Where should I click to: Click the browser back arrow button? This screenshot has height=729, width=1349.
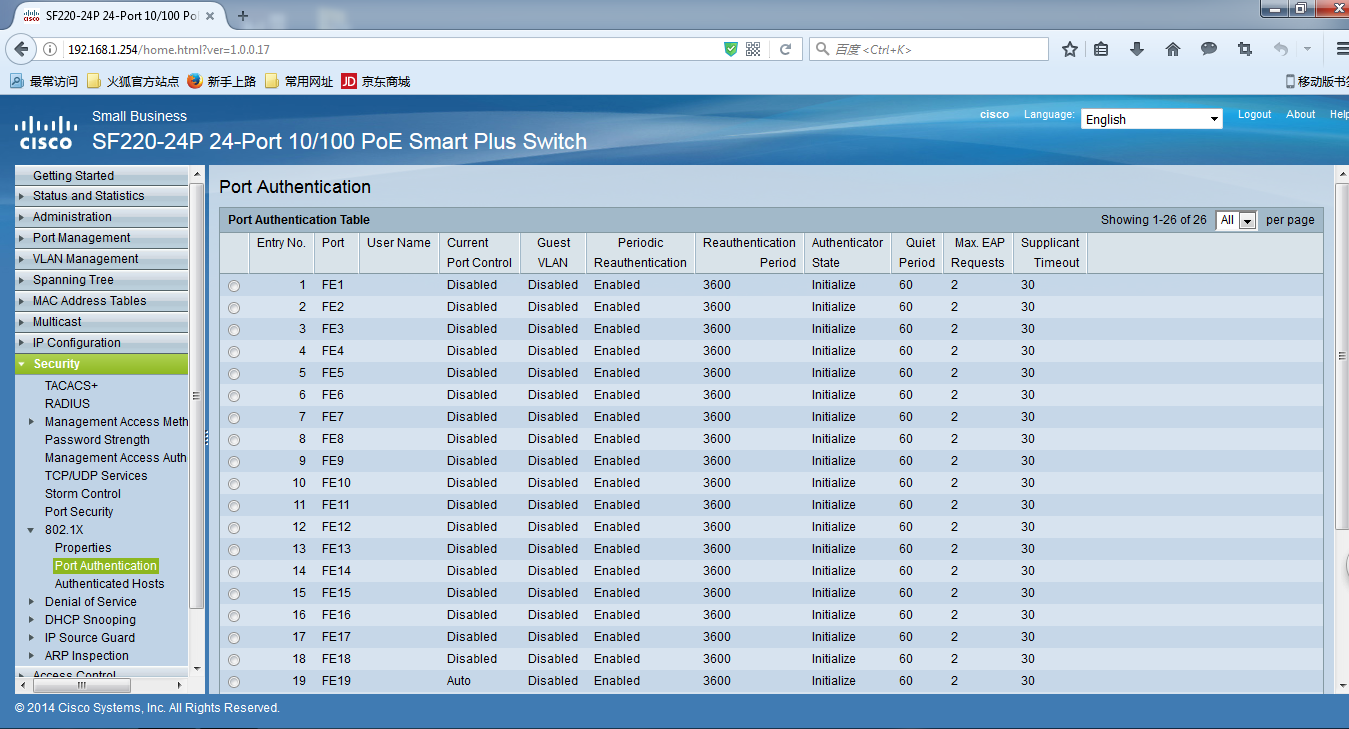[21, 49]
